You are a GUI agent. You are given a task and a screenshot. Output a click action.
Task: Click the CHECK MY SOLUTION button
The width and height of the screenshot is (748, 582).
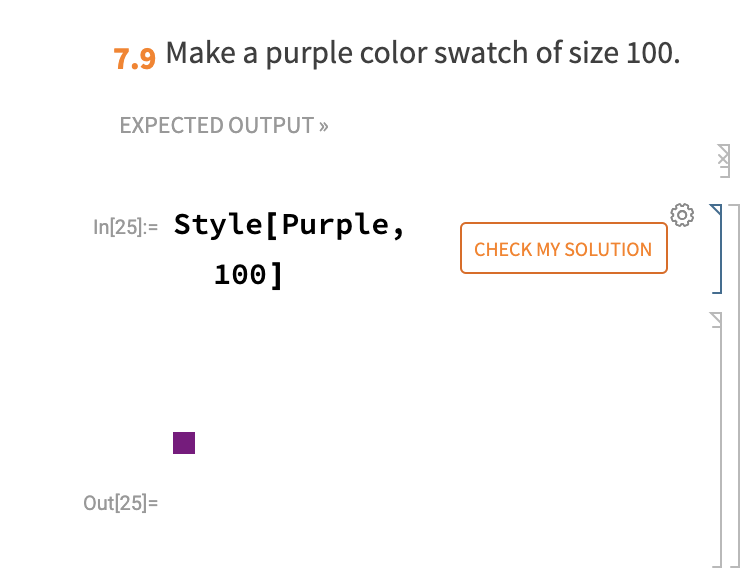click(563, 248)
